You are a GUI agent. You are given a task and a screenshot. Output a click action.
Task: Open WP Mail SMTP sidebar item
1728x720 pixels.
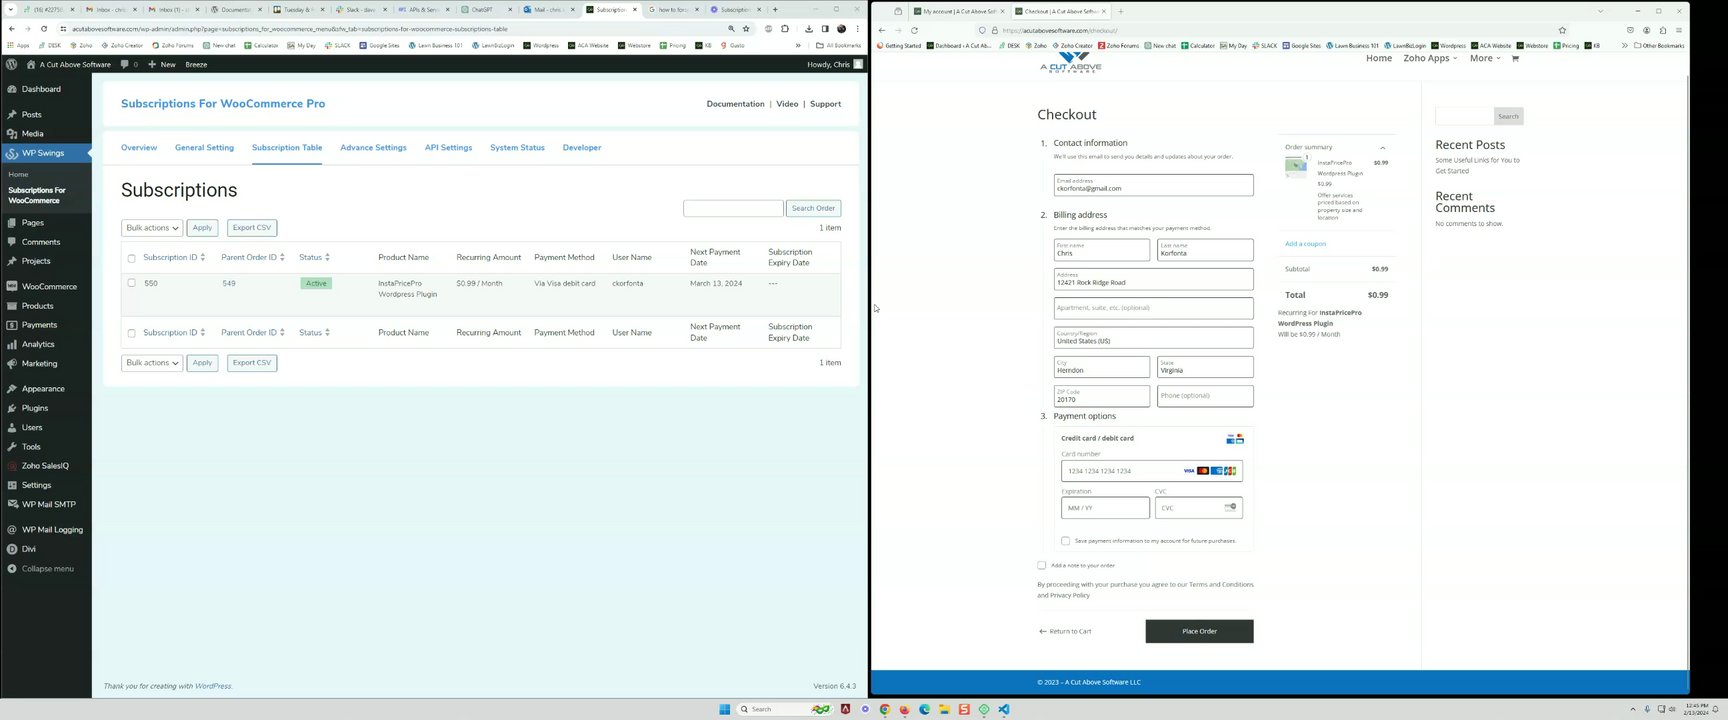click(x=49, y=504)
